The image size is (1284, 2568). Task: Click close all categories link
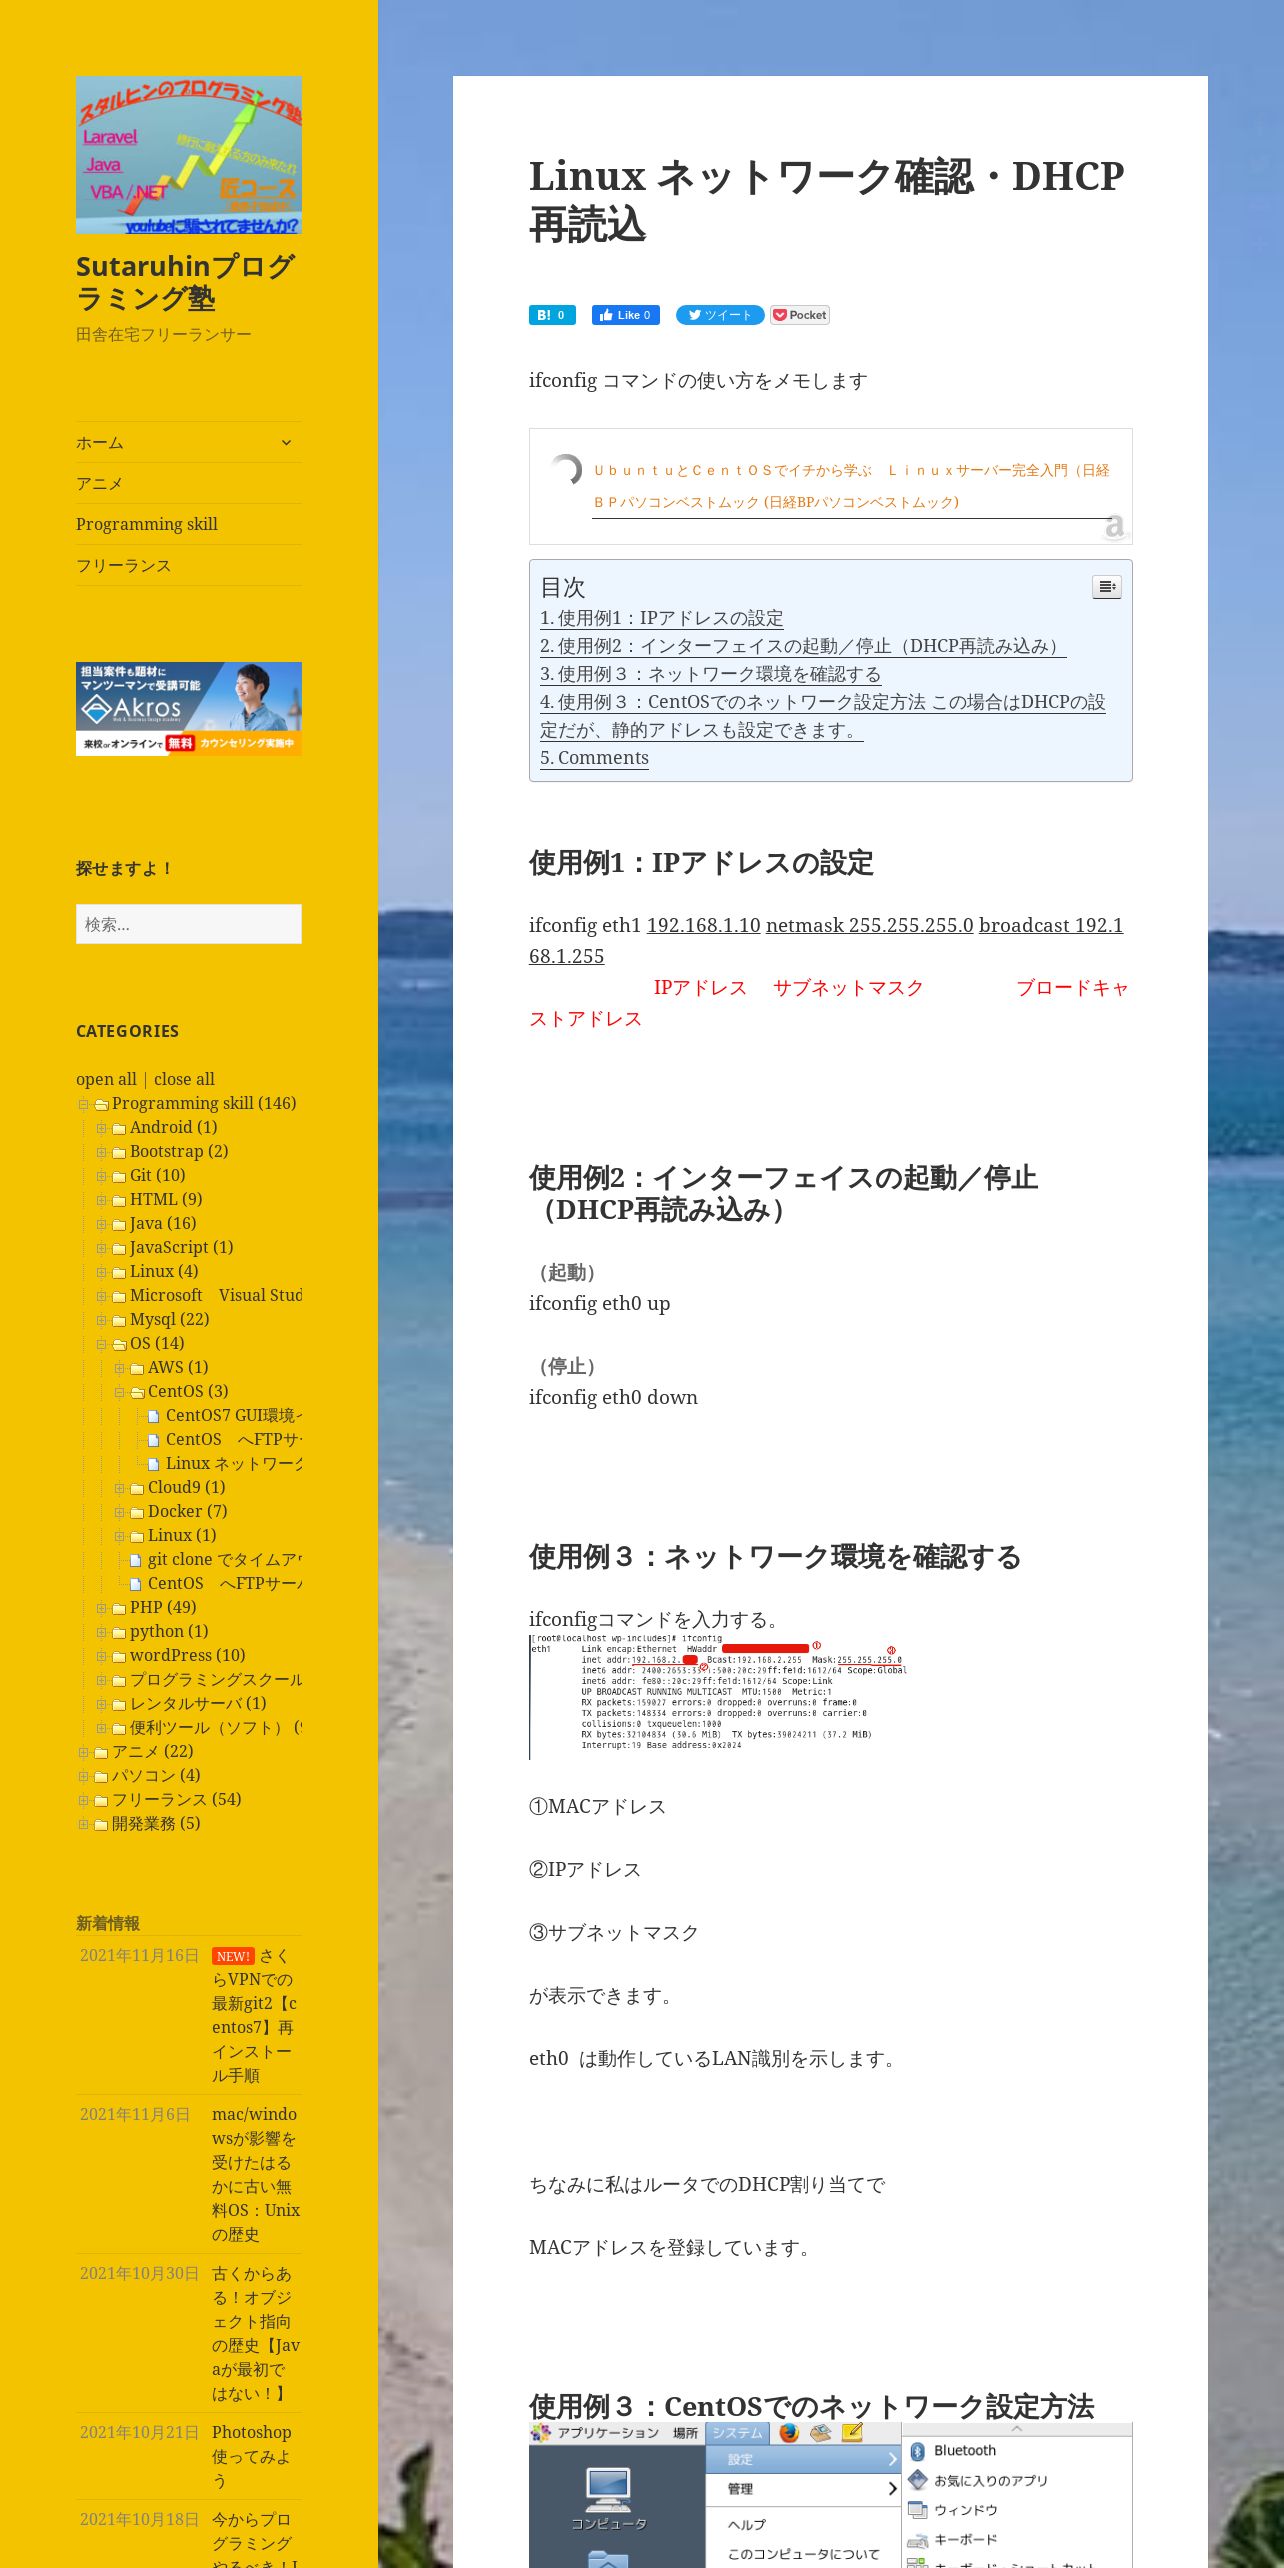[184, 1079]
